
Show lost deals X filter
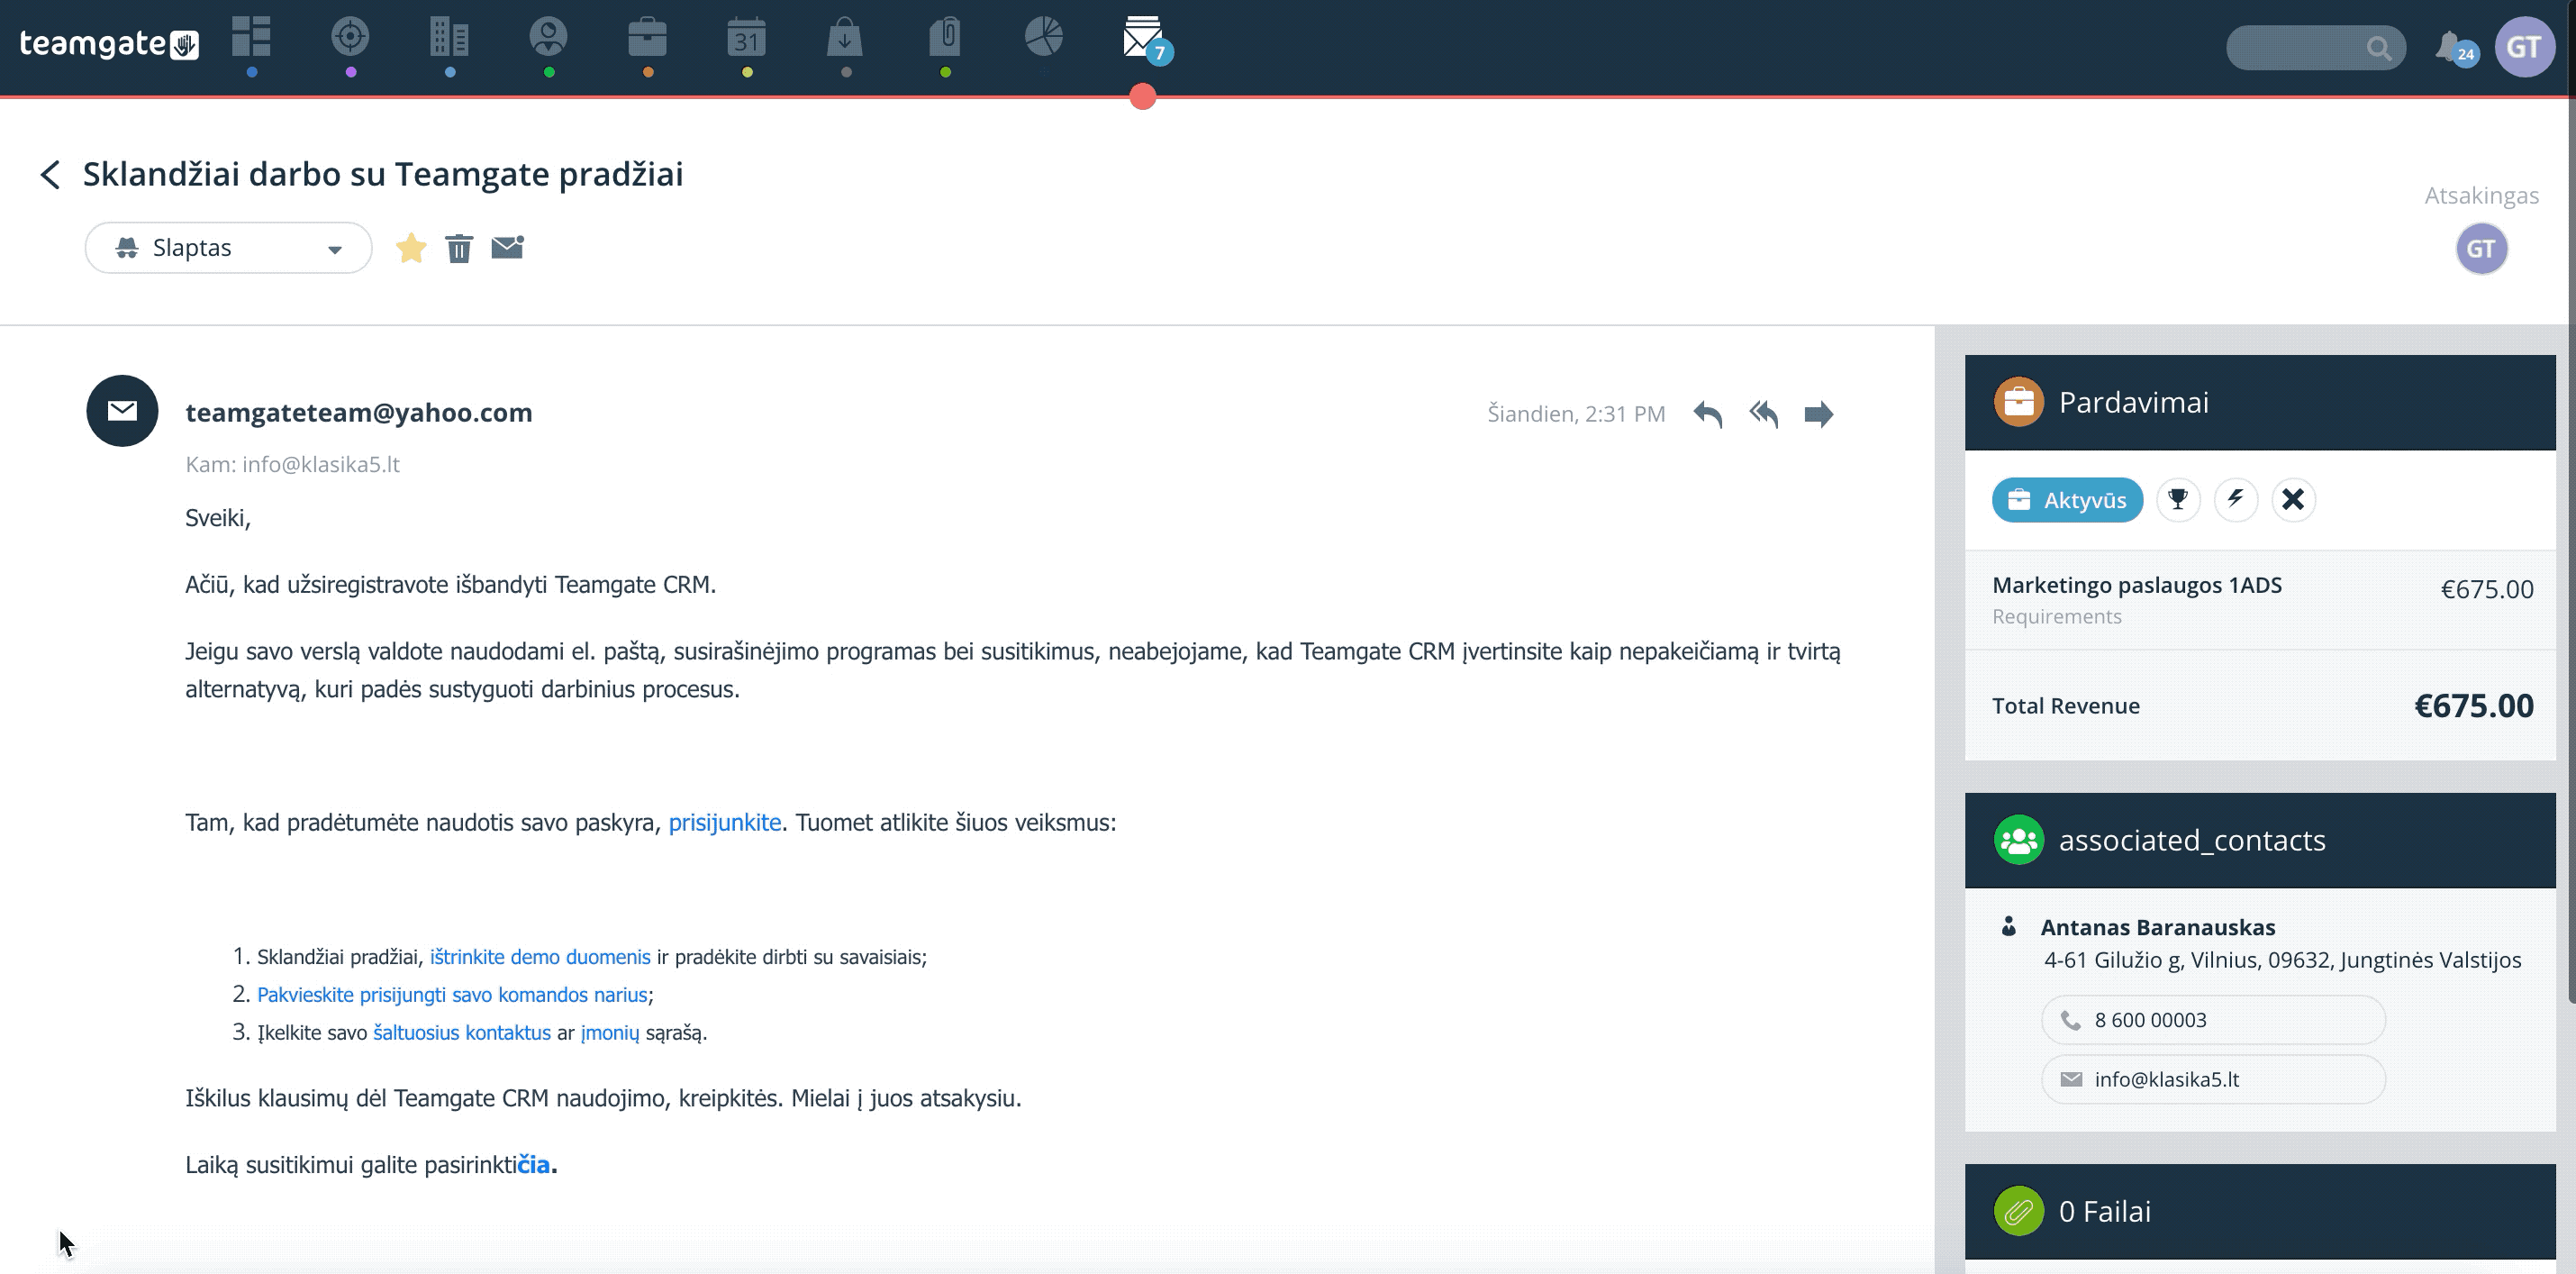coord(2293,499)
